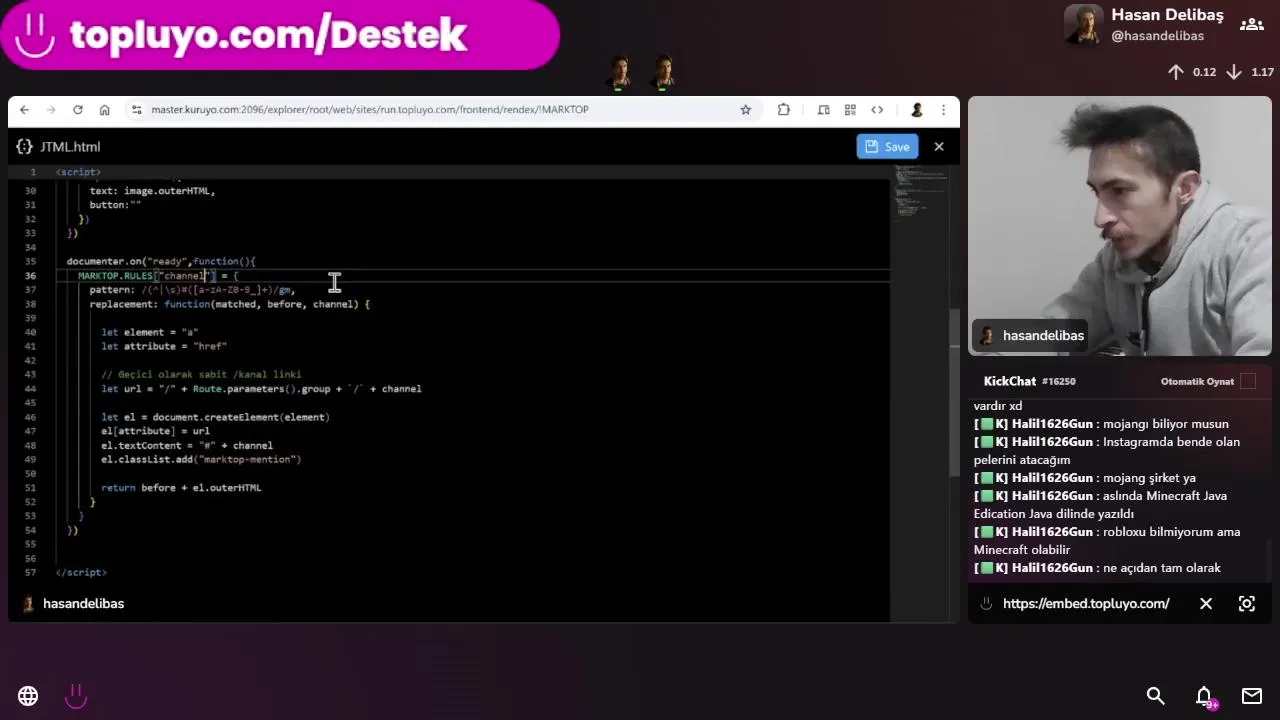Open the globe language icon
This screenshot has width=1280, height=720.
(x=28, y=696)
